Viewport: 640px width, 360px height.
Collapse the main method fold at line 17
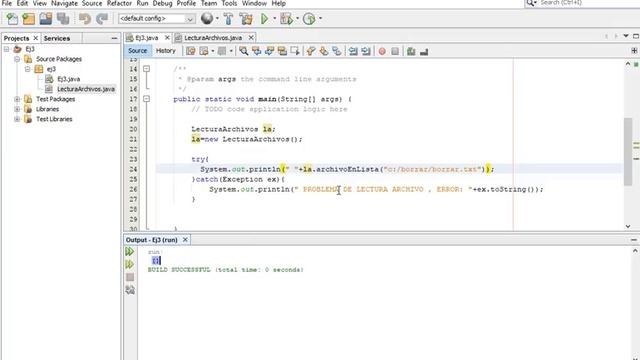tap(147, 99)
